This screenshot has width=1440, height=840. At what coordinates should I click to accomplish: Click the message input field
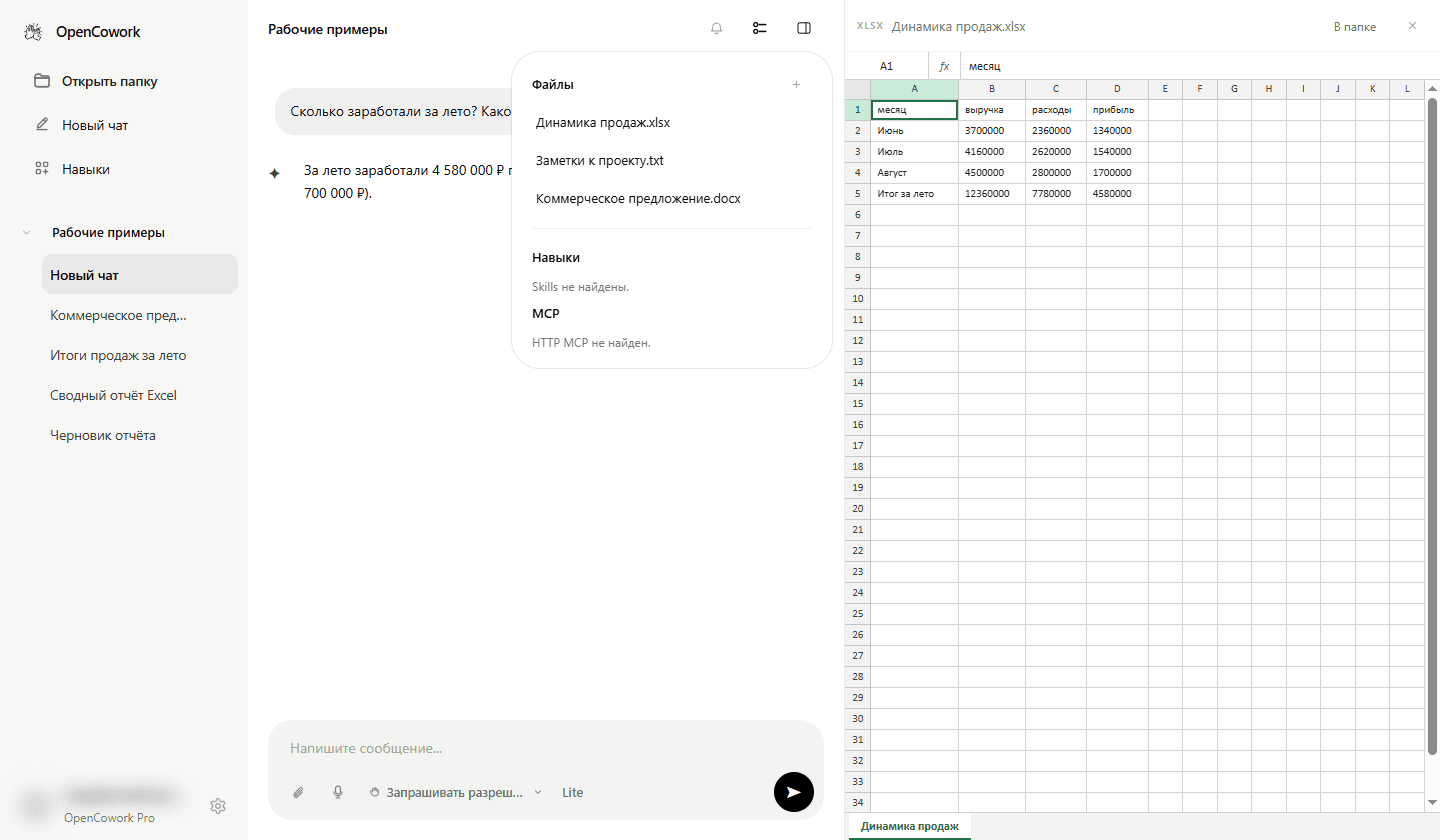(546, 748)
